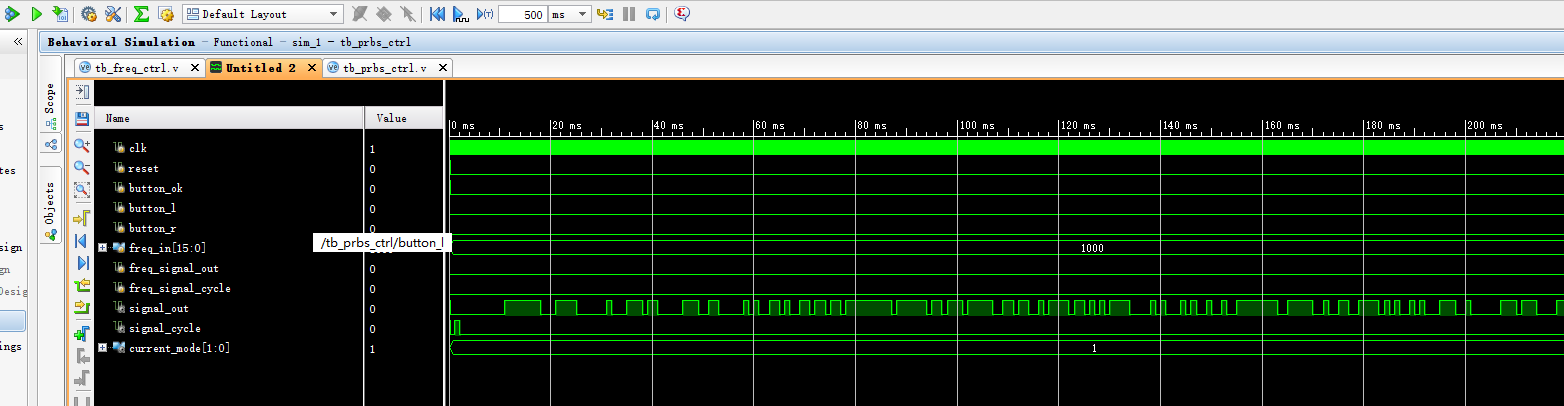This screenshot has width=1564, height=406.
Task: Click the Name column header
Action: (229, 118)
